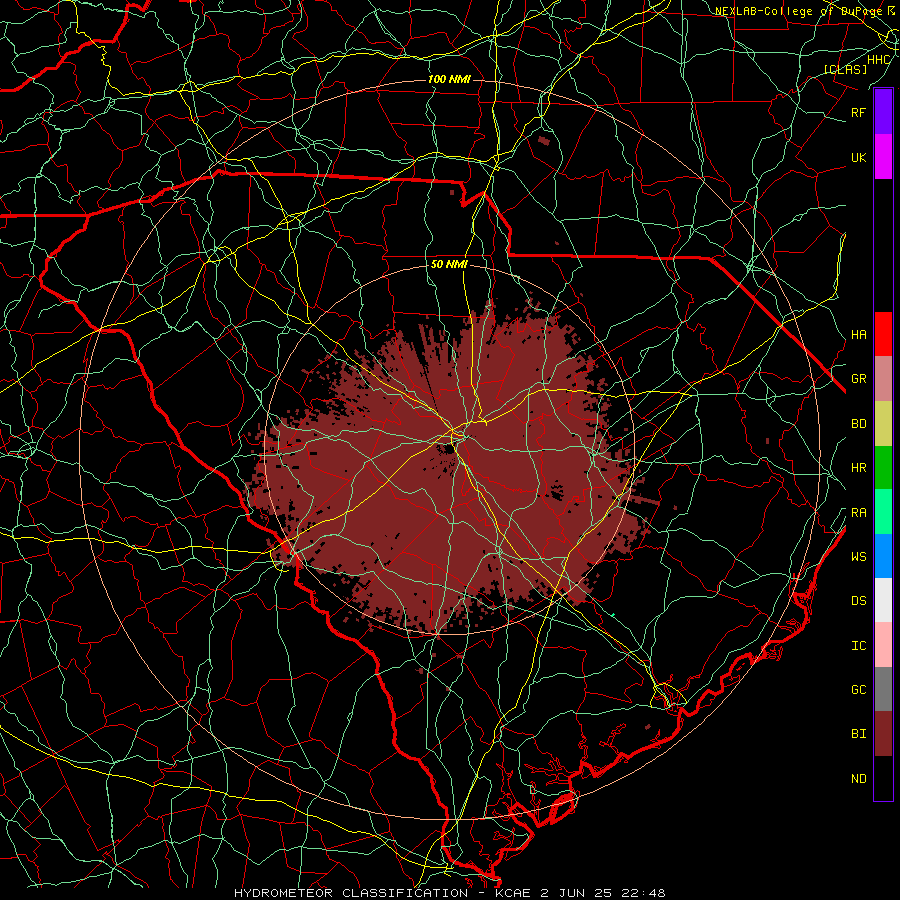Click the DS legend label text
Viewport: 900px width, 900px height.
858,601
